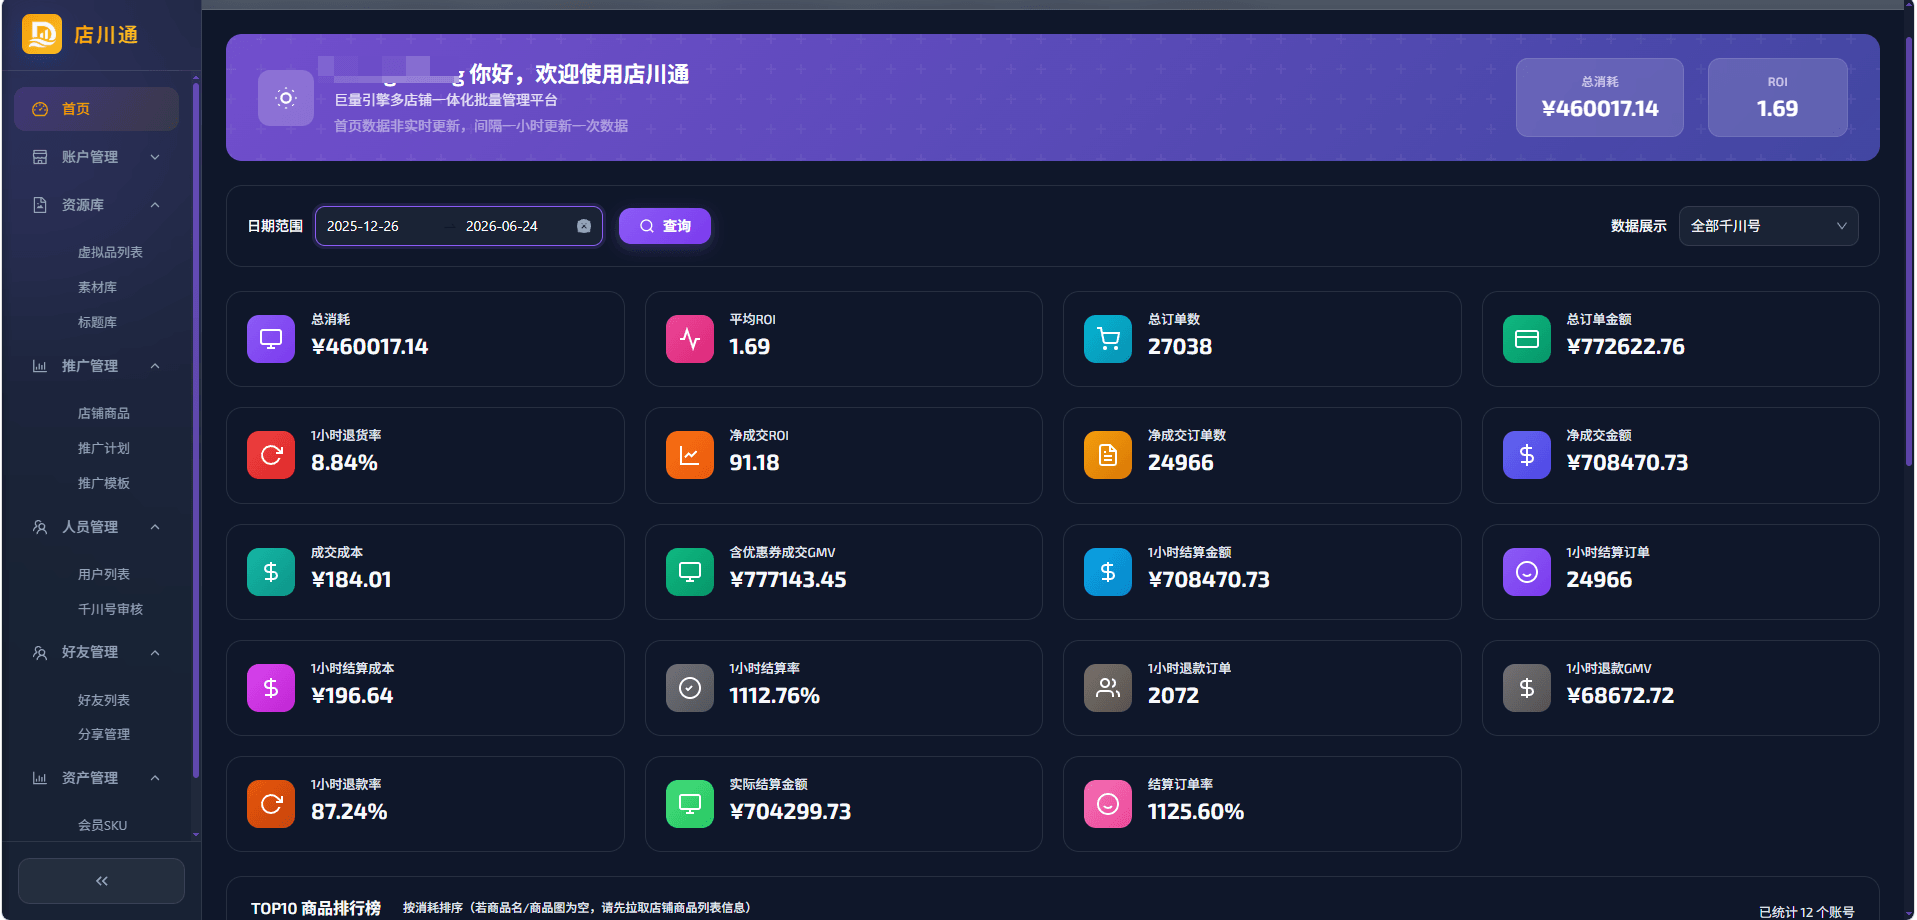This screenshot has width=1917, height=920.
Task: Click the 87.24% refund rate value
Action: [x=349, y=812]
